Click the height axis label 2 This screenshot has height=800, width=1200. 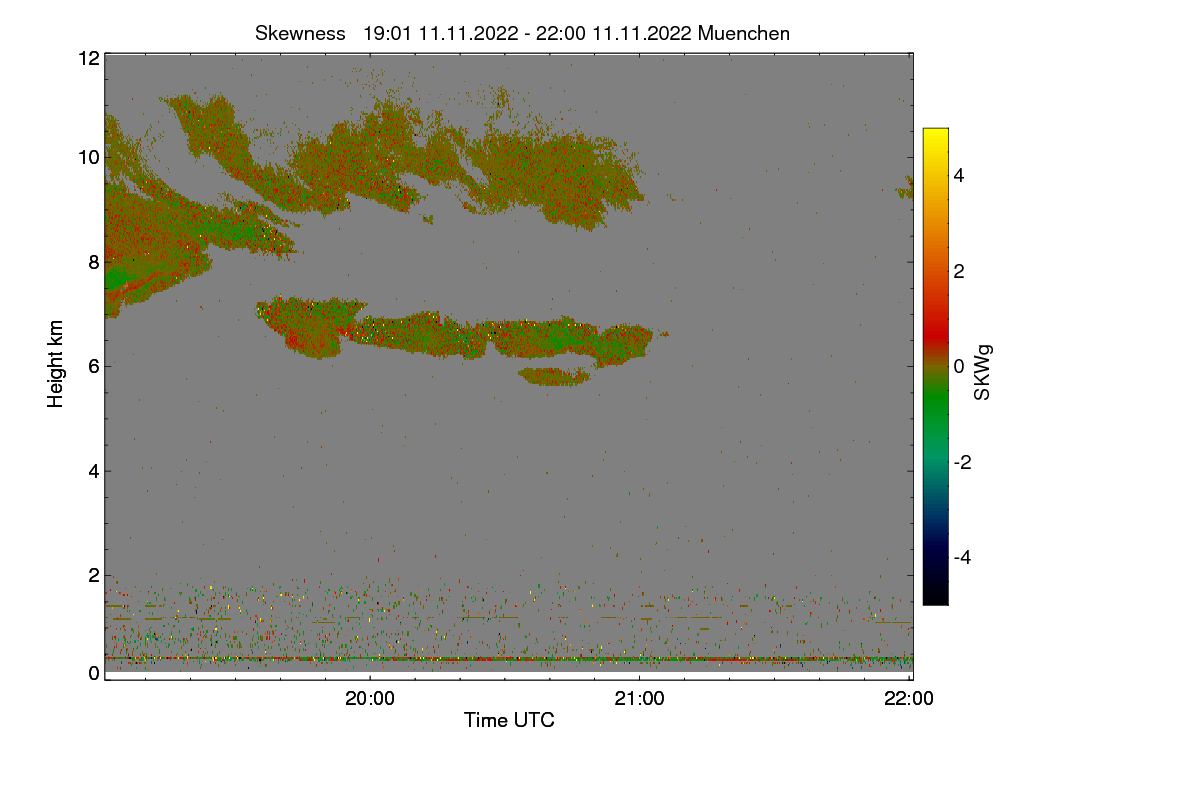pos(93,575)
